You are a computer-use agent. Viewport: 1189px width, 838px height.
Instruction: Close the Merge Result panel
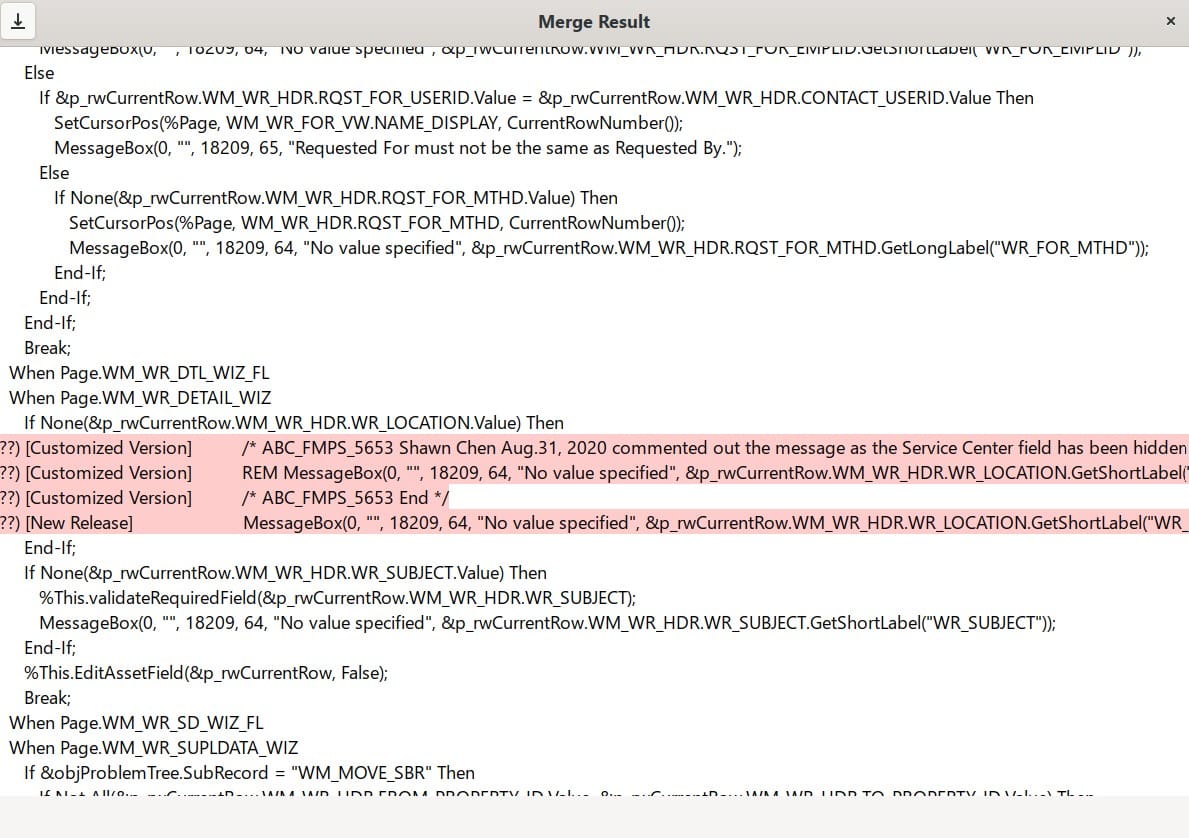tap(1170, 21)
